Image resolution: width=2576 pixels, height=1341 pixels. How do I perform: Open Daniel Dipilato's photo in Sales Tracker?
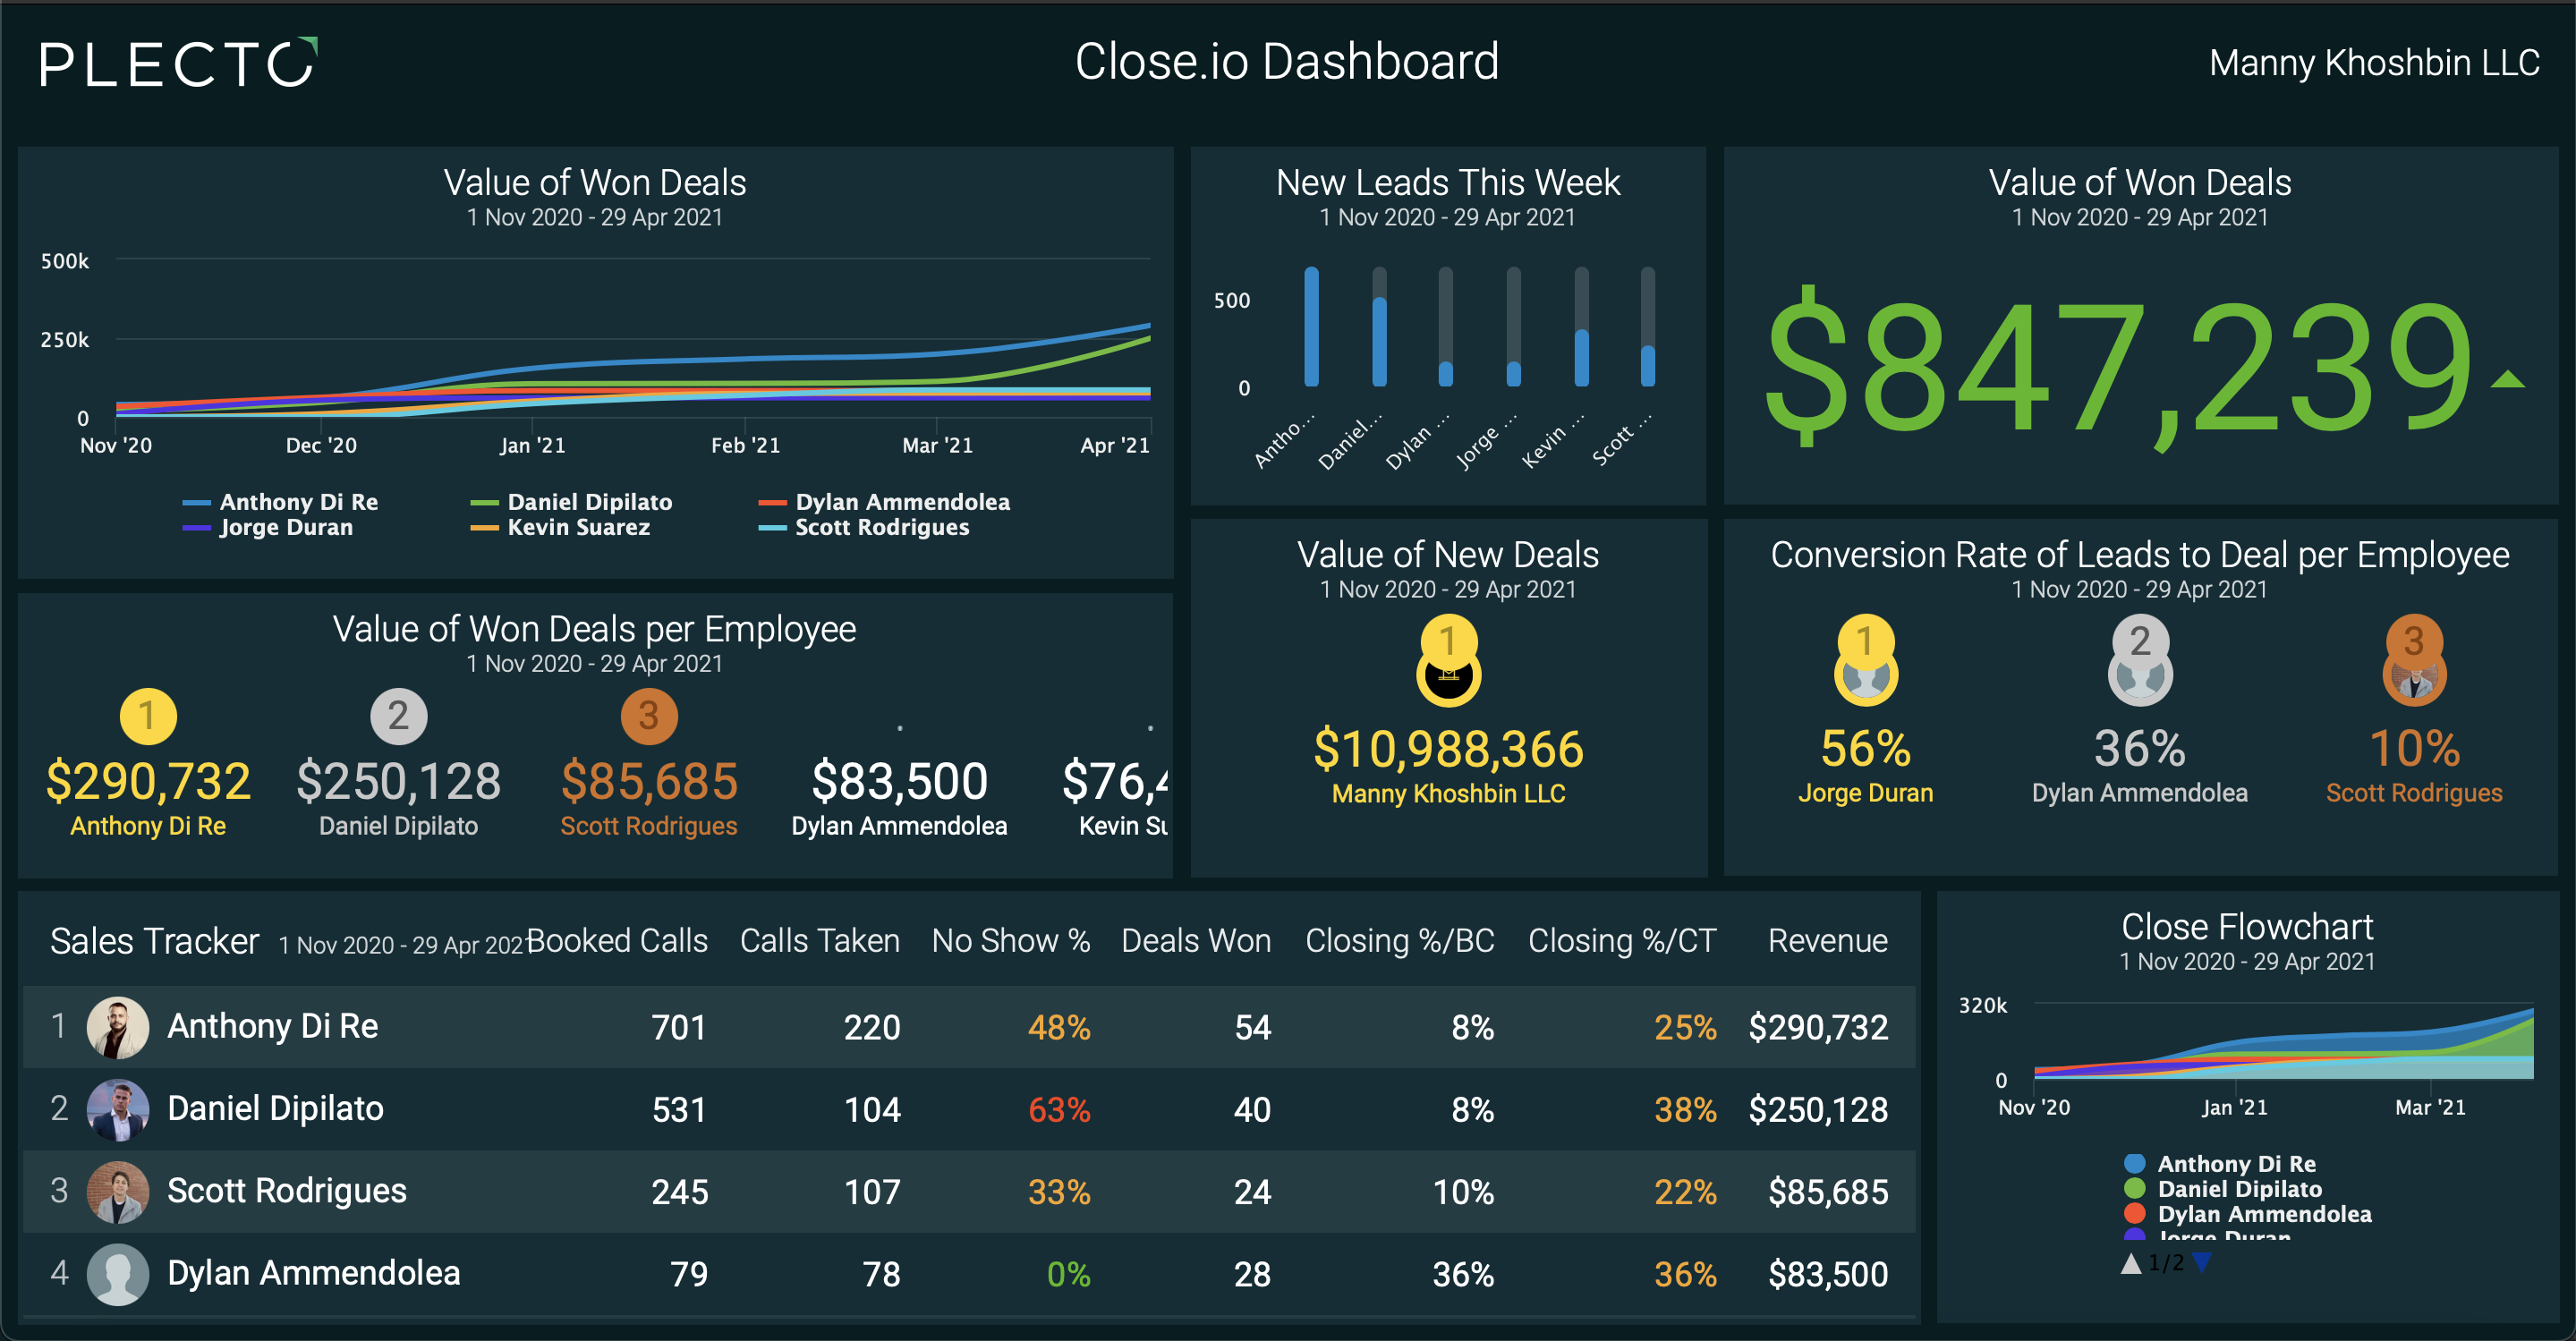[x=118, y=1109]
